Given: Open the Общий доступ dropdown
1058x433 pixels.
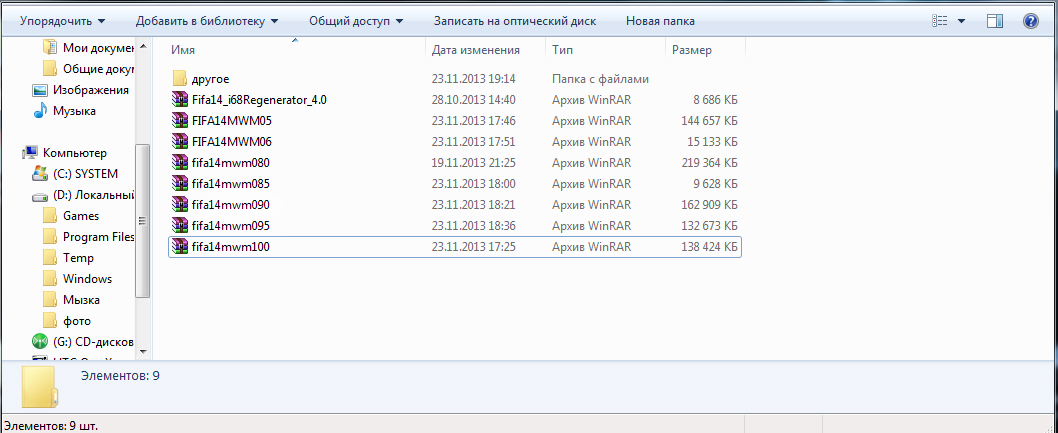Looking at the screenshot, I should 356,21.
